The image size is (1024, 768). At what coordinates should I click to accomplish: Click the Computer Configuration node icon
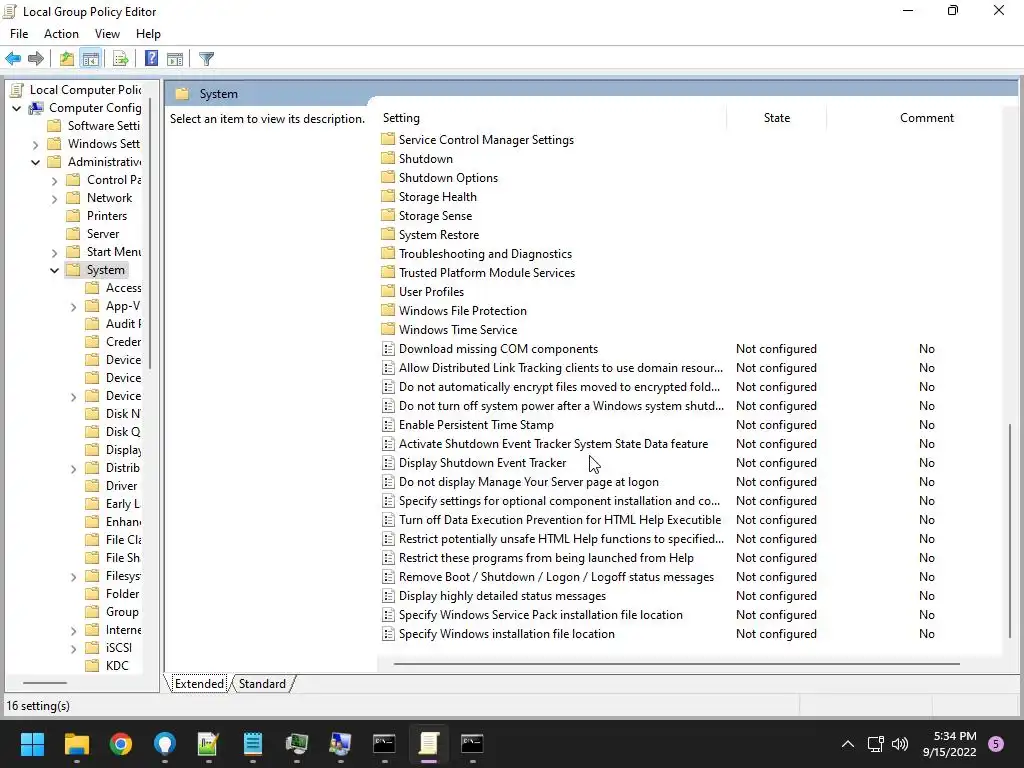36,108
